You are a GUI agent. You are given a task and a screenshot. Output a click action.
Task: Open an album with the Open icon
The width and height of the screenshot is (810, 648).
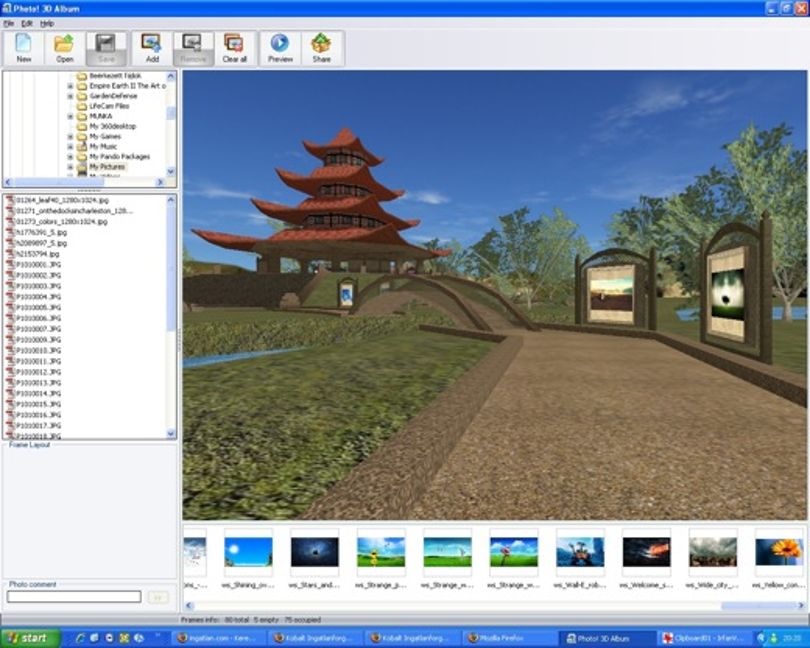click(x=65, y=49)
